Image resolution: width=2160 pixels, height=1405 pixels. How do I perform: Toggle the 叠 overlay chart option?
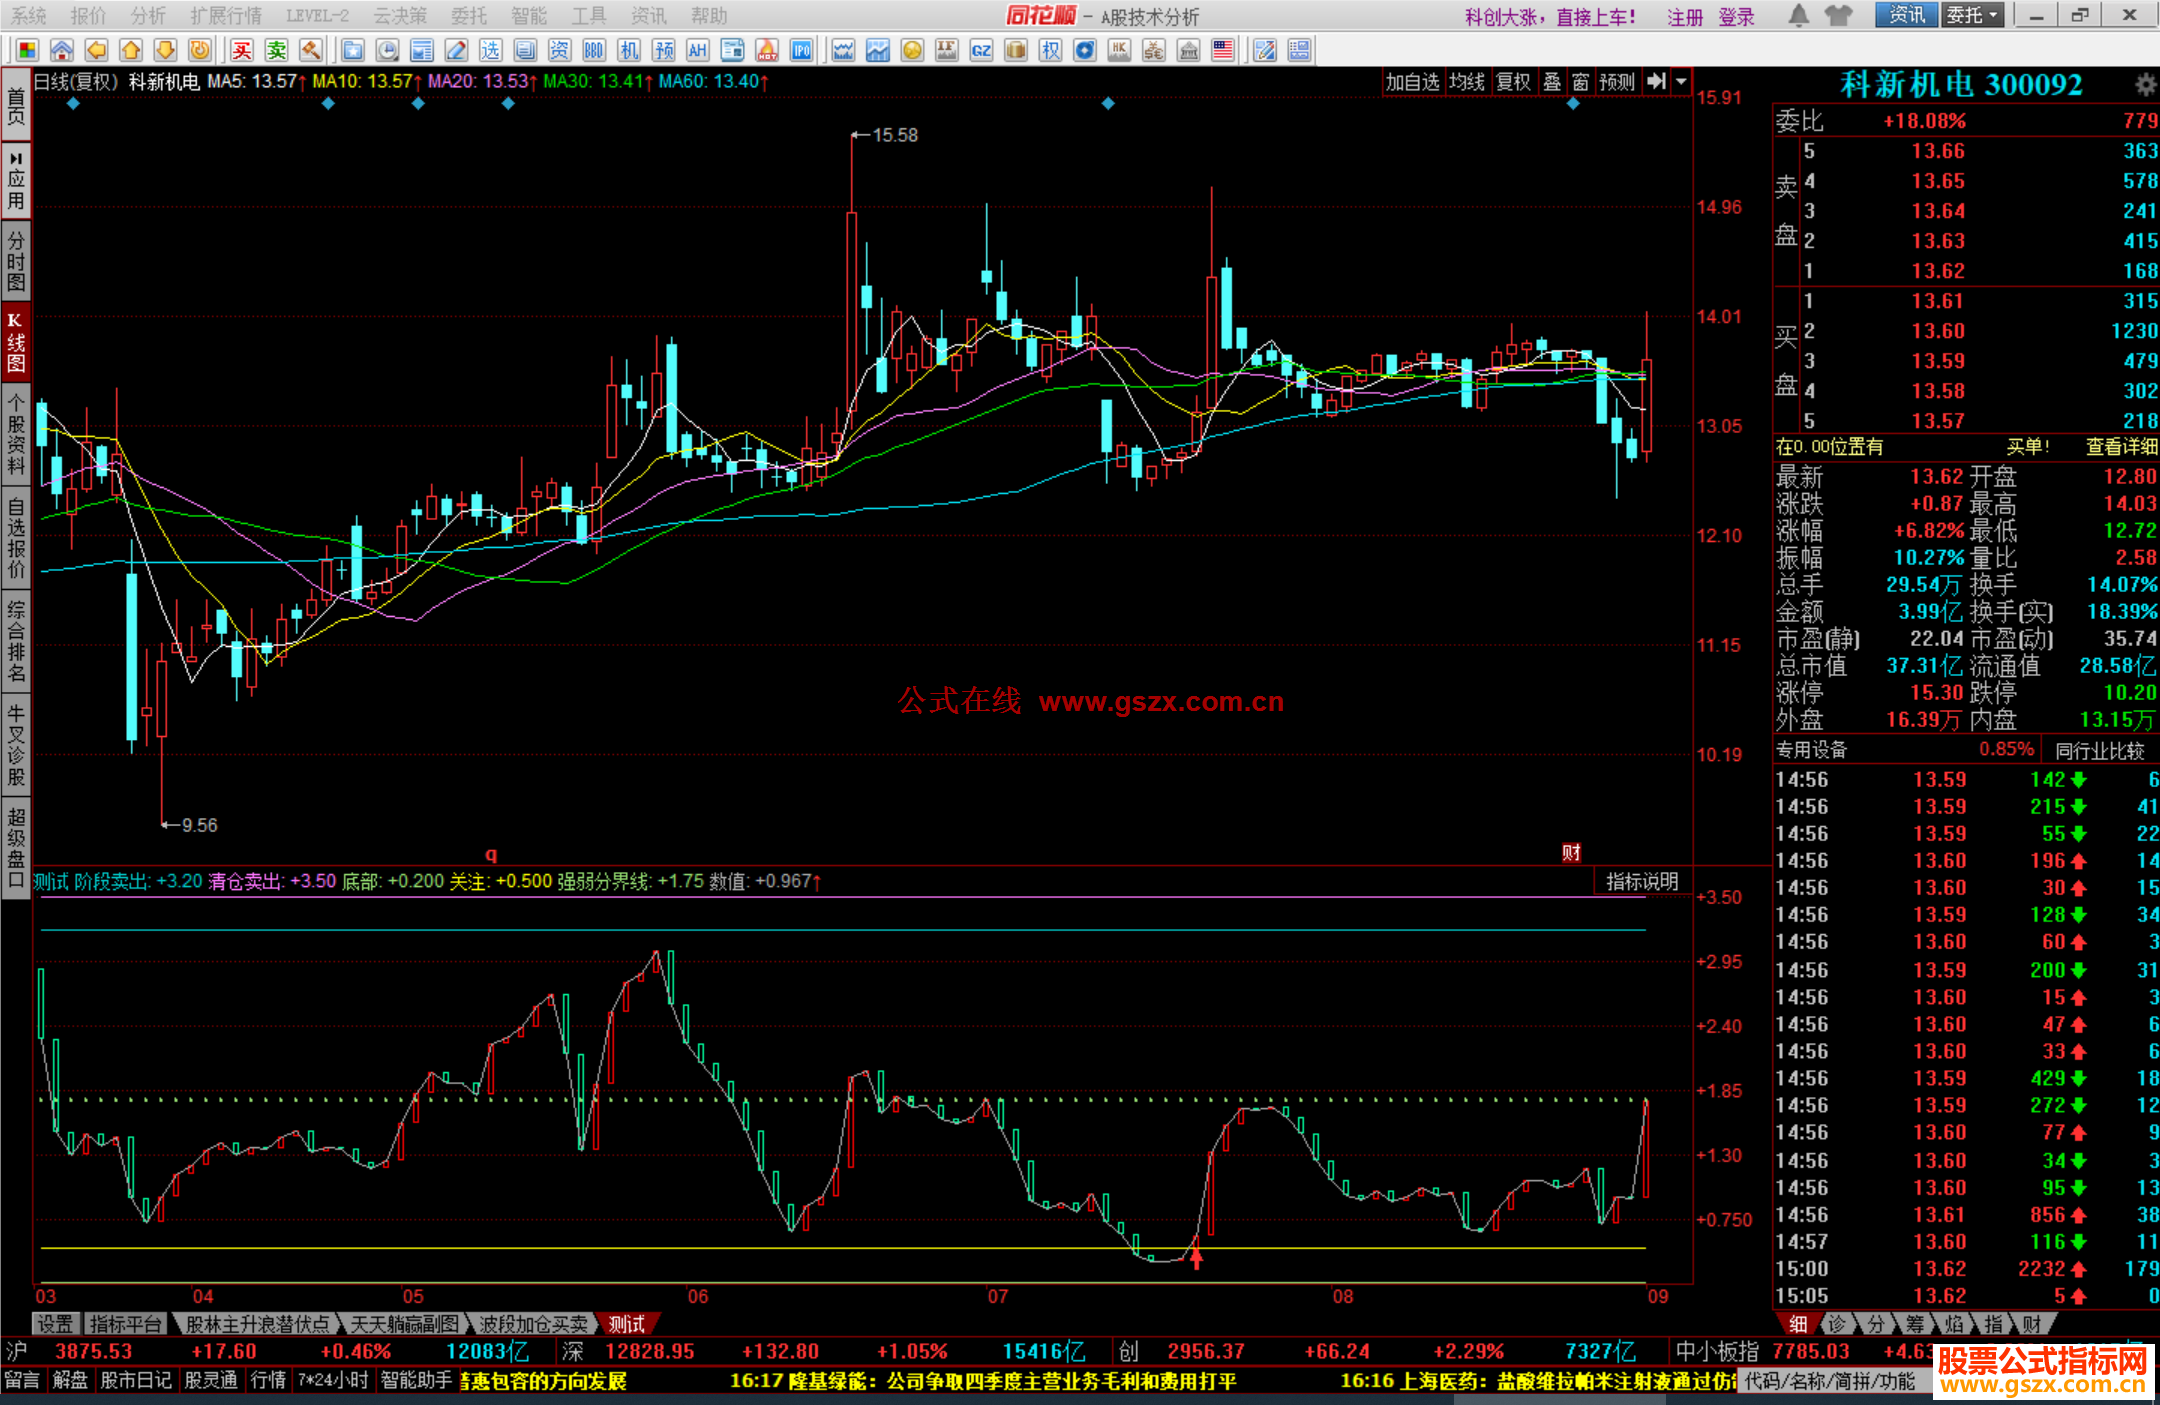[x=1552, y=82]
